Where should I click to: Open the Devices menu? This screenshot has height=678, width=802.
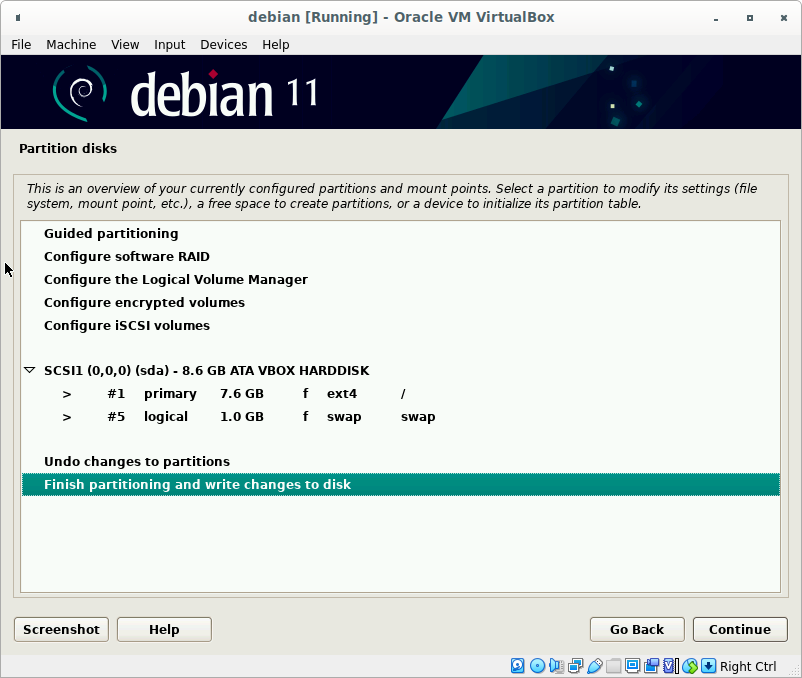click(x=223, y=44)
